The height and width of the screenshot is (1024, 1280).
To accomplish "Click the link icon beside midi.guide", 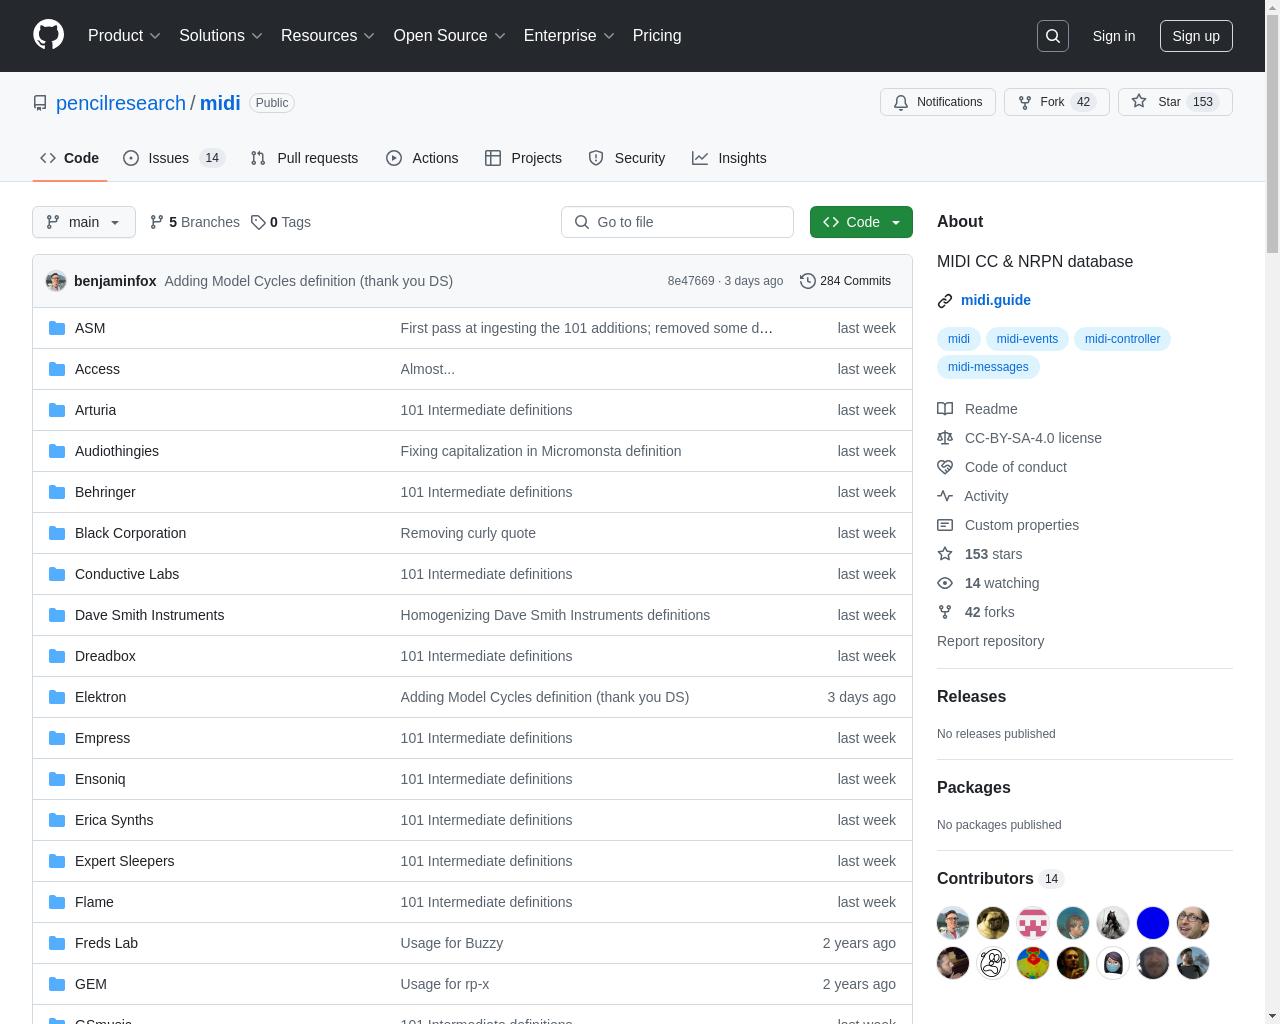I will (x=945, y=300).
